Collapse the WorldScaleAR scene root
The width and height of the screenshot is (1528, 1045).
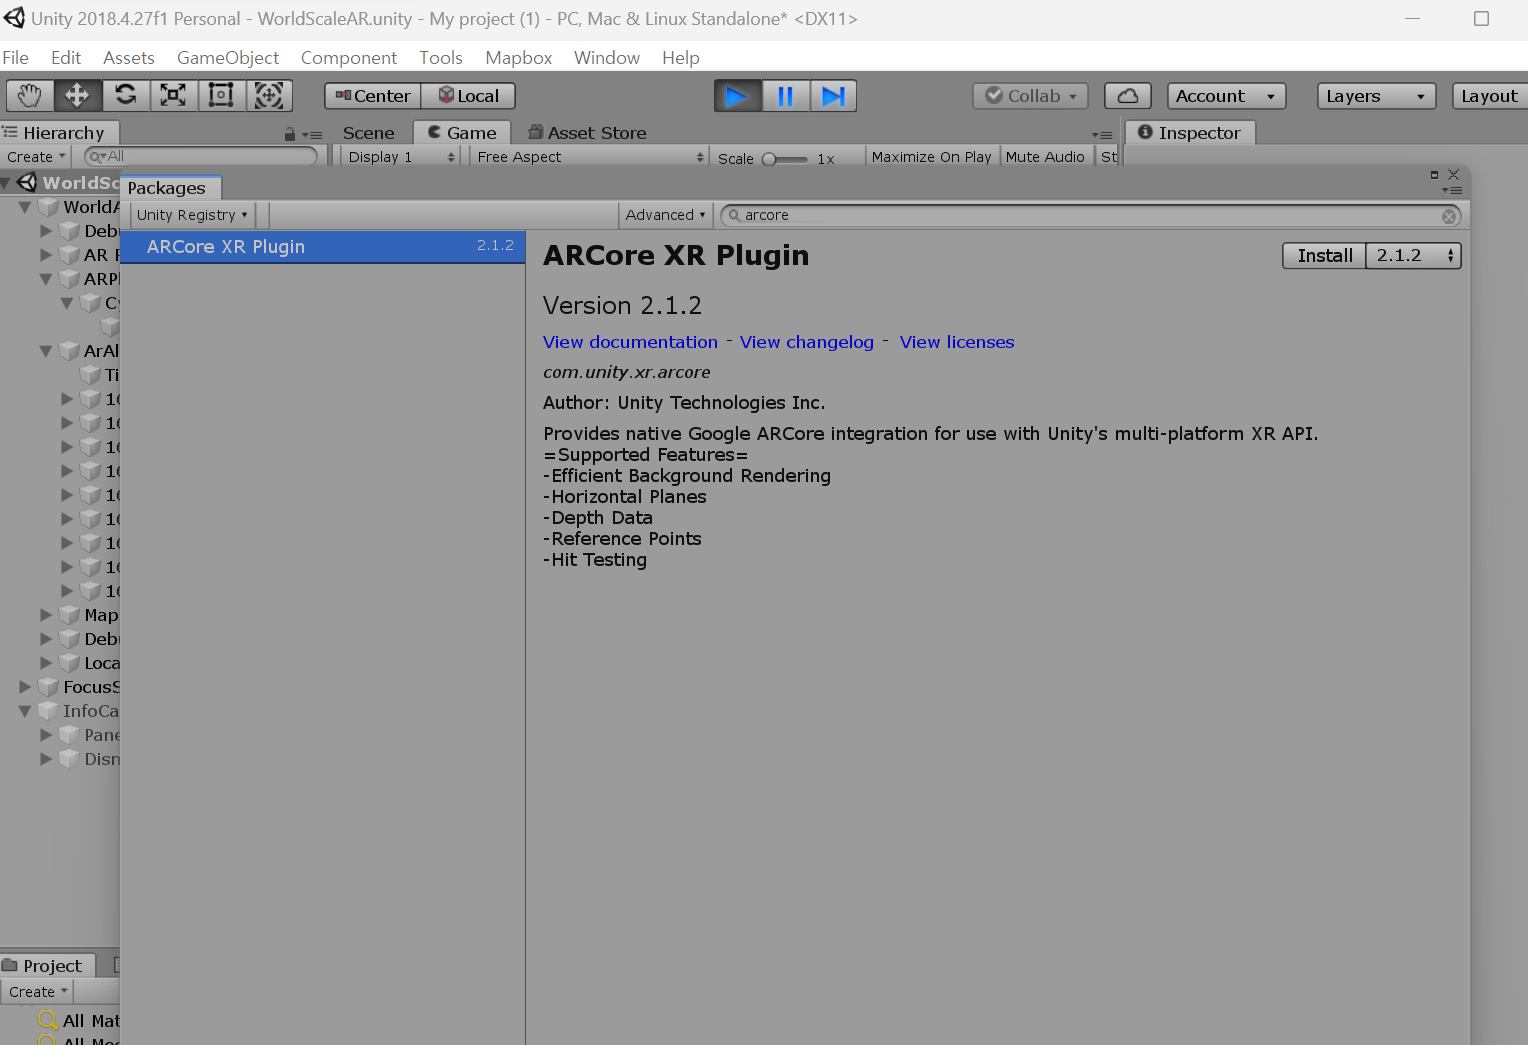click(7, 183)
